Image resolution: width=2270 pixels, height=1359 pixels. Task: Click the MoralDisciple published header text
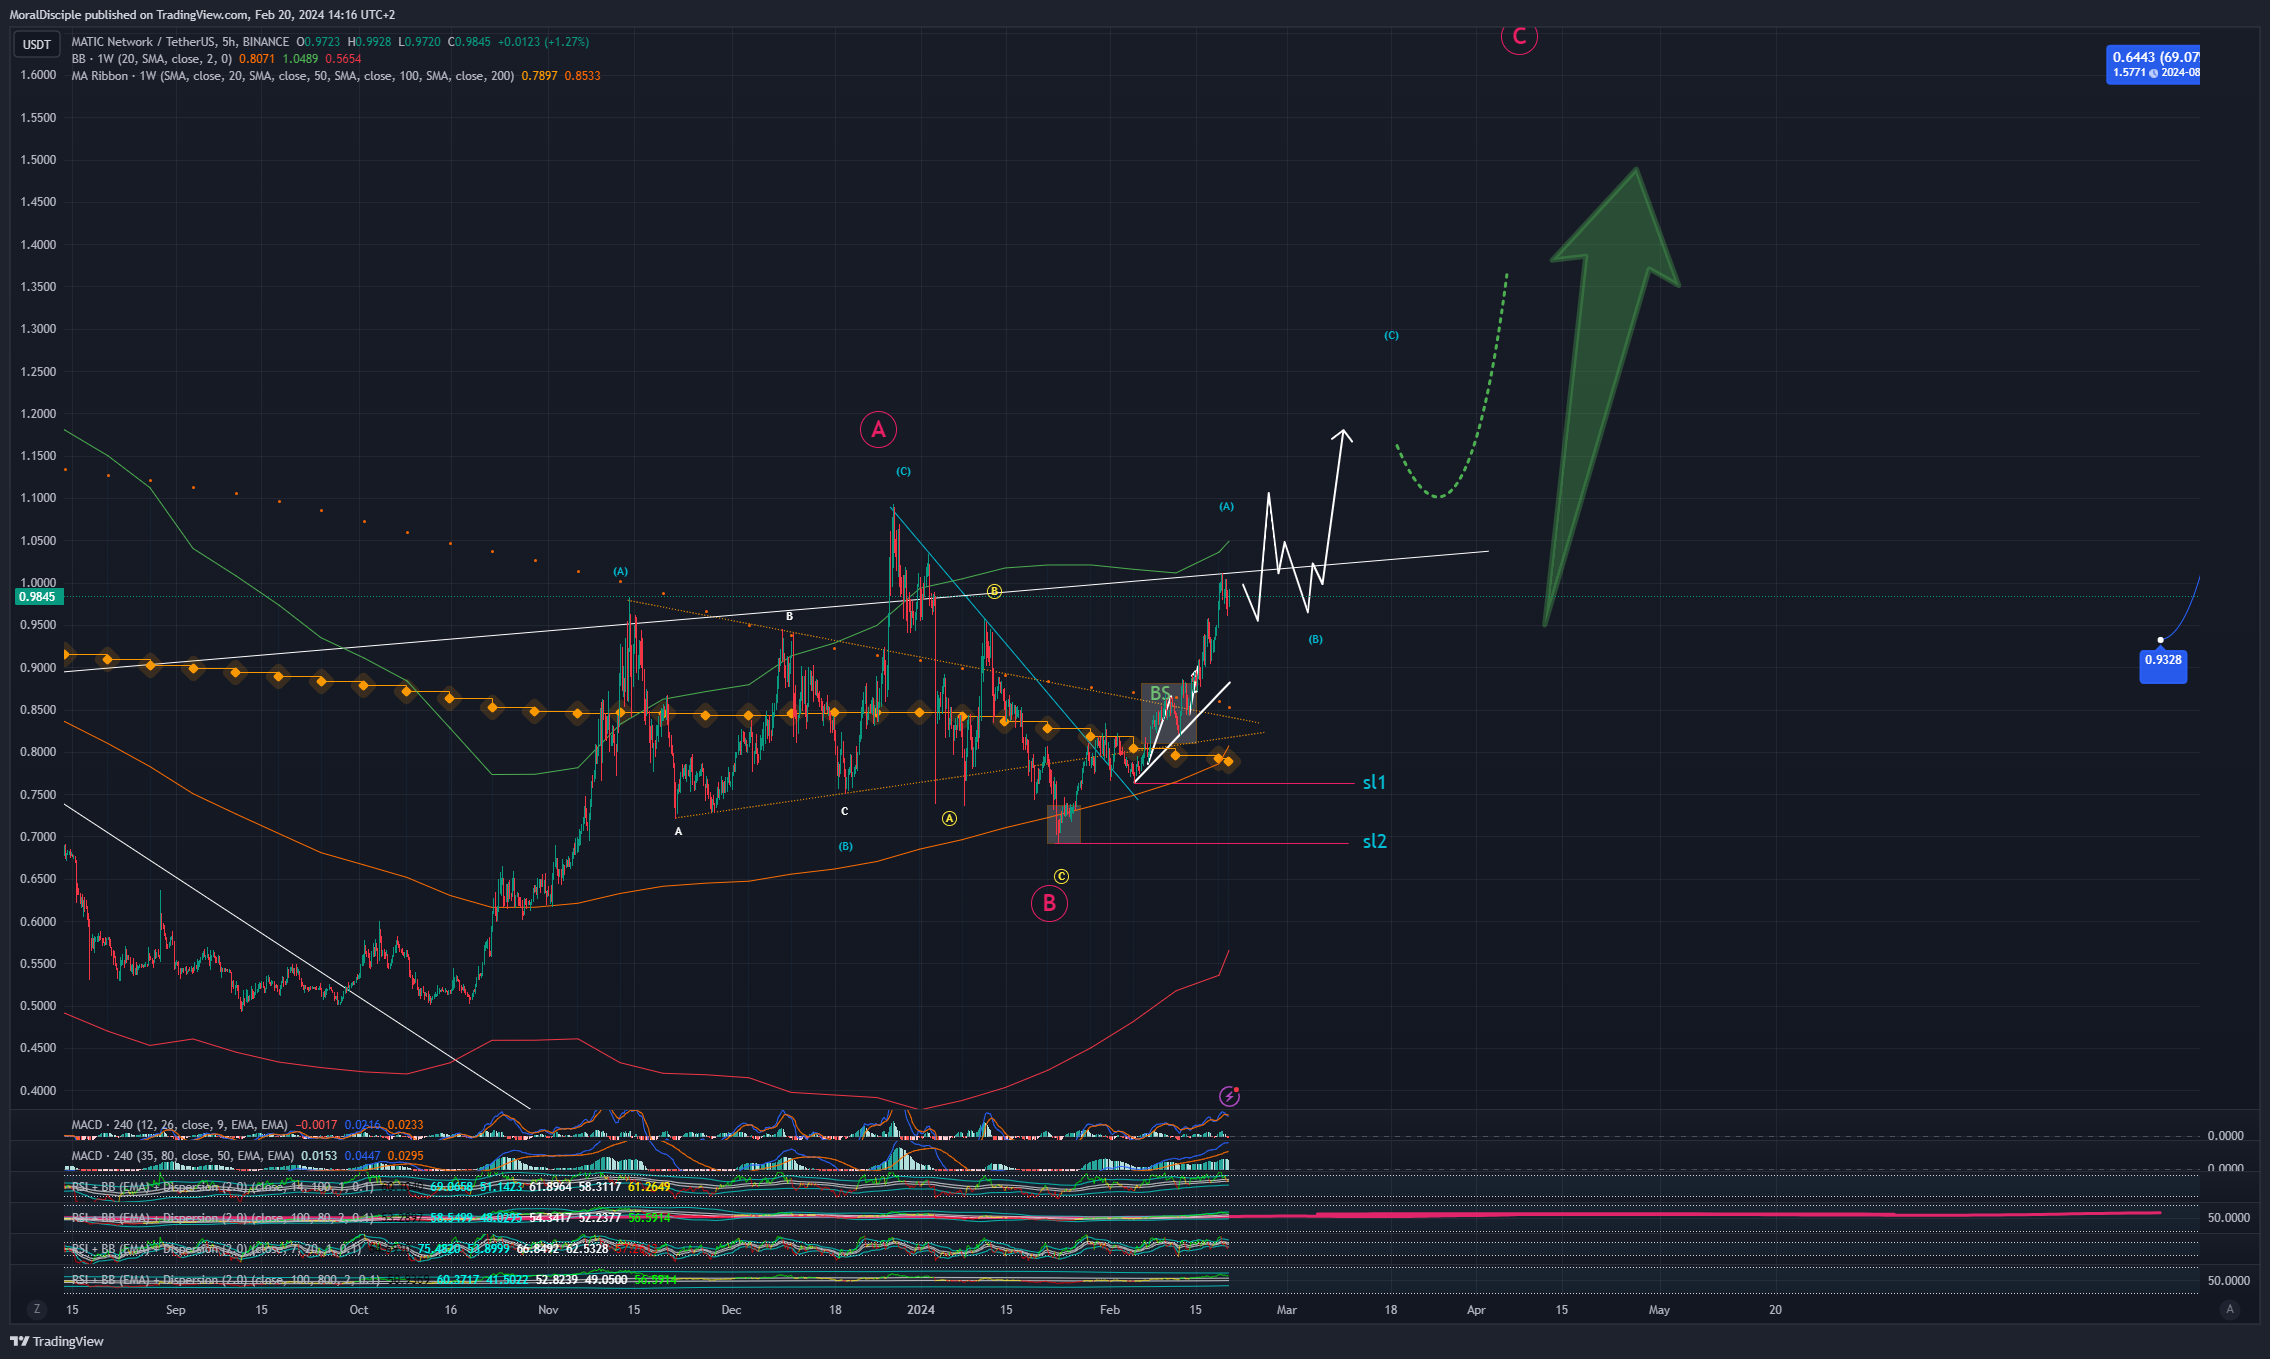click(202, 15)
